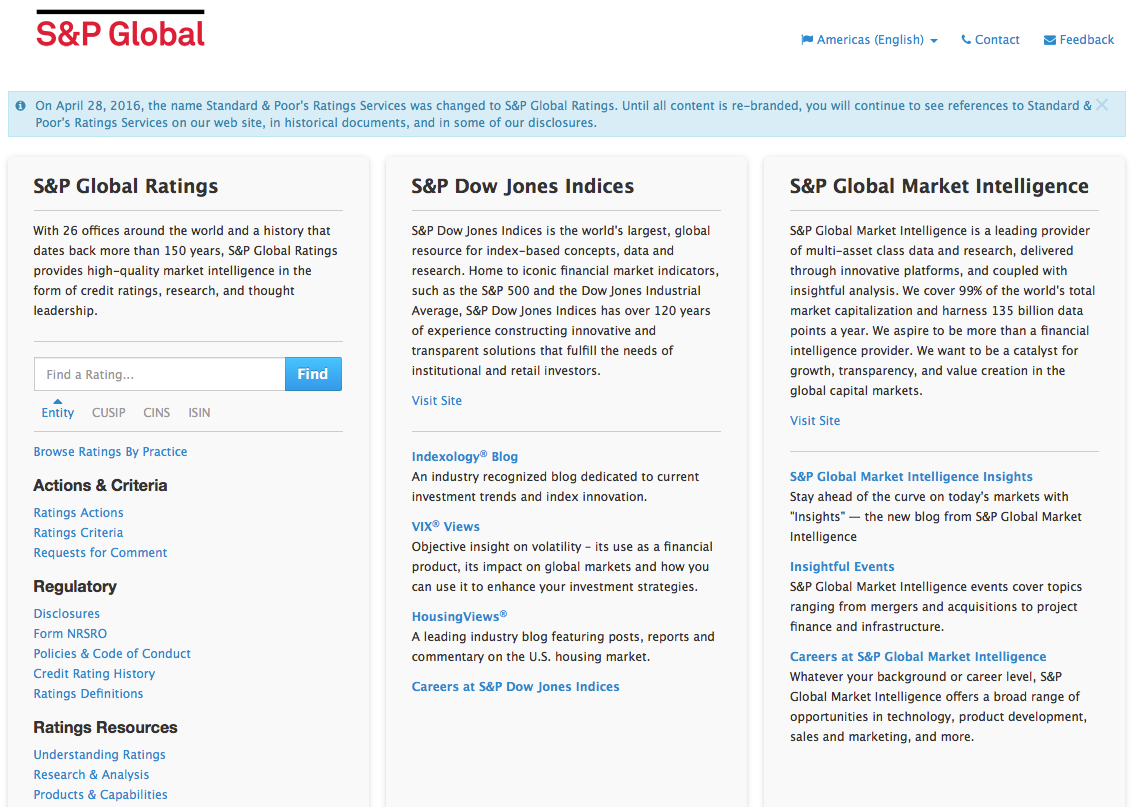The width and height of the screenshot is (1134, 807).
Task: Click the S&P Global Ratings heading
Action: pos(126,186)
